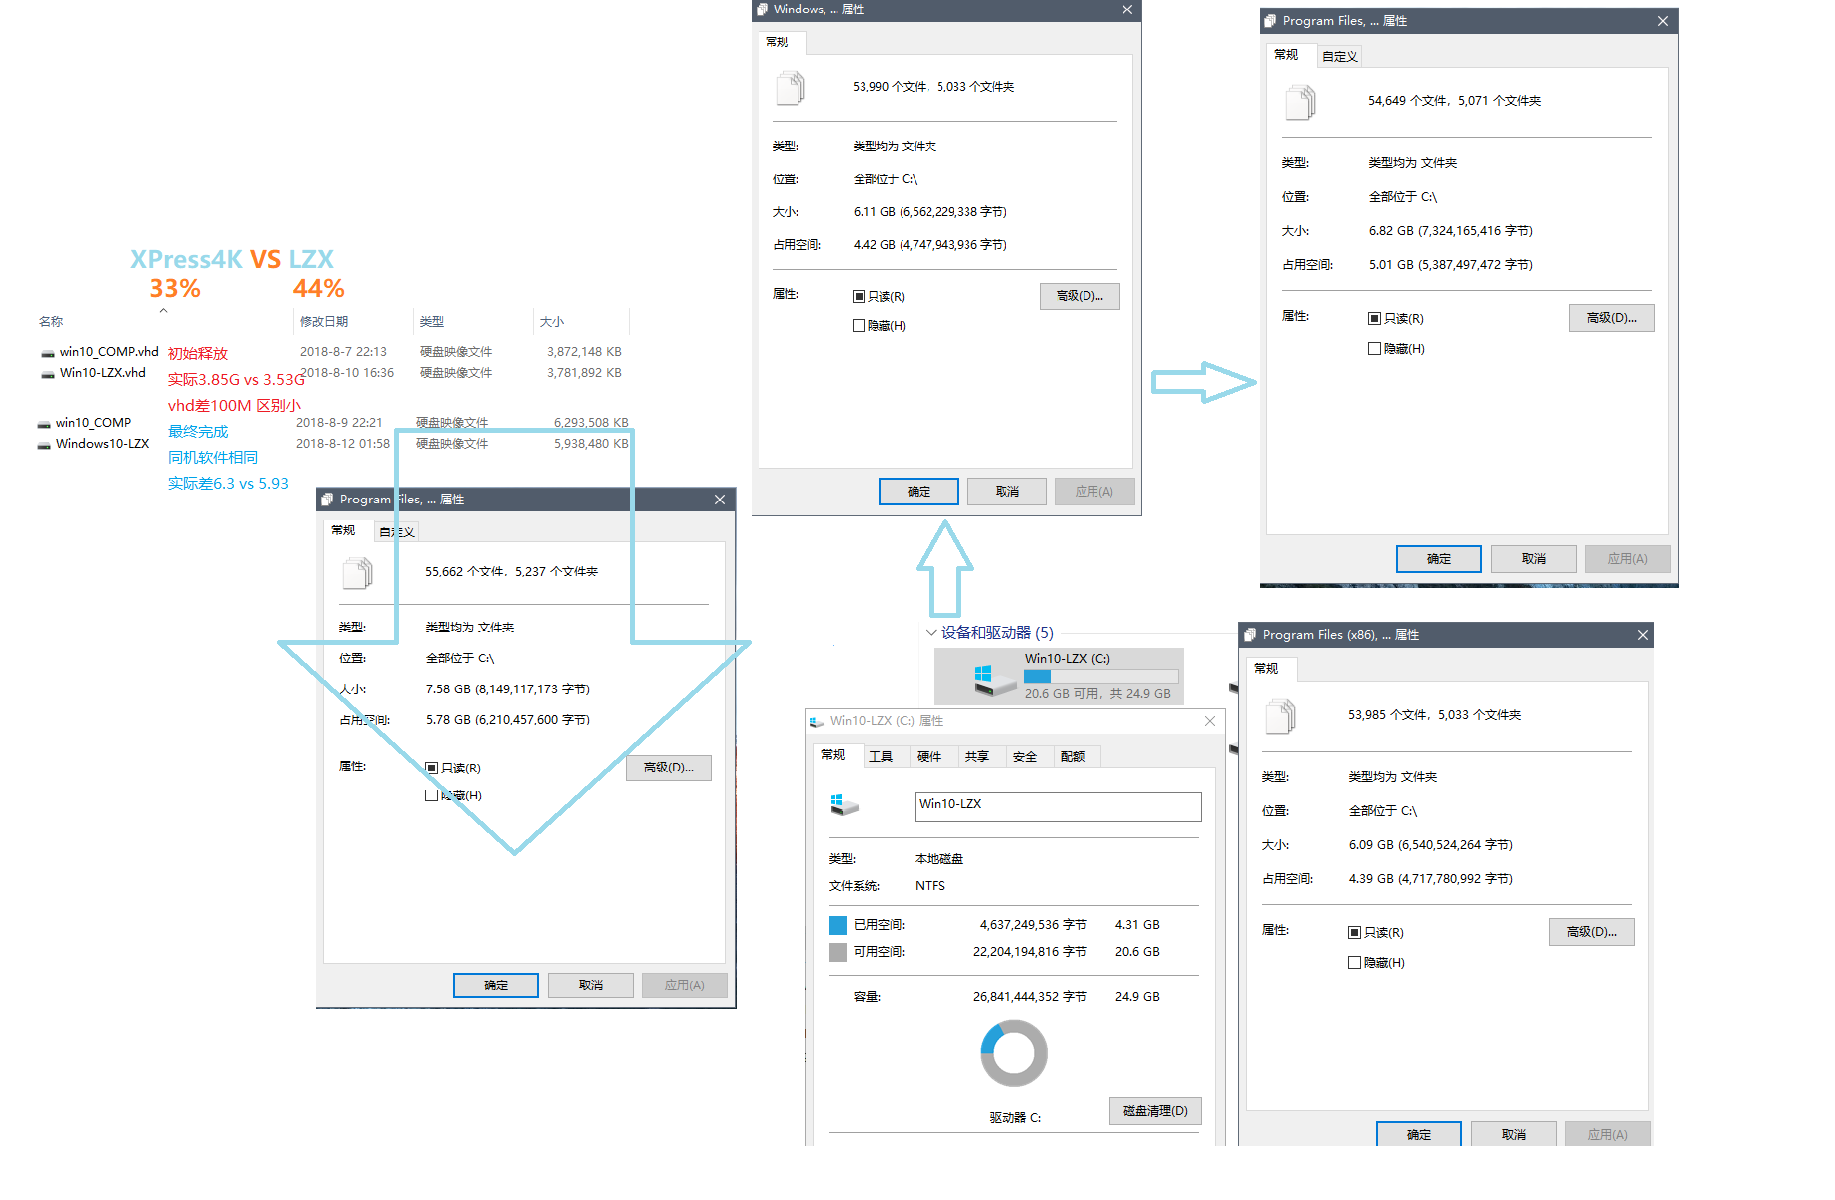Toggle 隐藏(H) in the 55,662-file Program Files dialog
The height and width of the screenshot is (1200, 1835).
(x=432, y=796)
